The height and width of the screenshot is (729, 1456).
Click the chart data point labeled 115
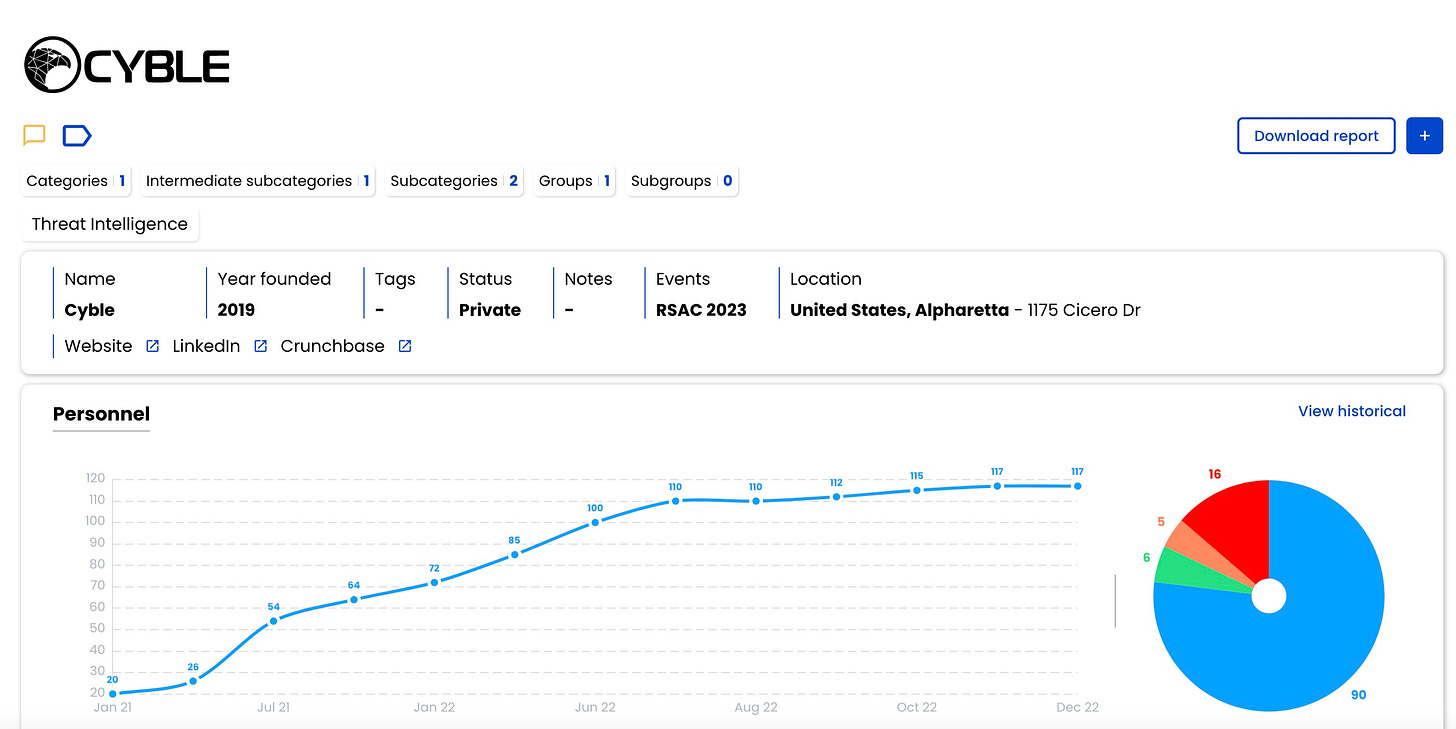(917, 490)
